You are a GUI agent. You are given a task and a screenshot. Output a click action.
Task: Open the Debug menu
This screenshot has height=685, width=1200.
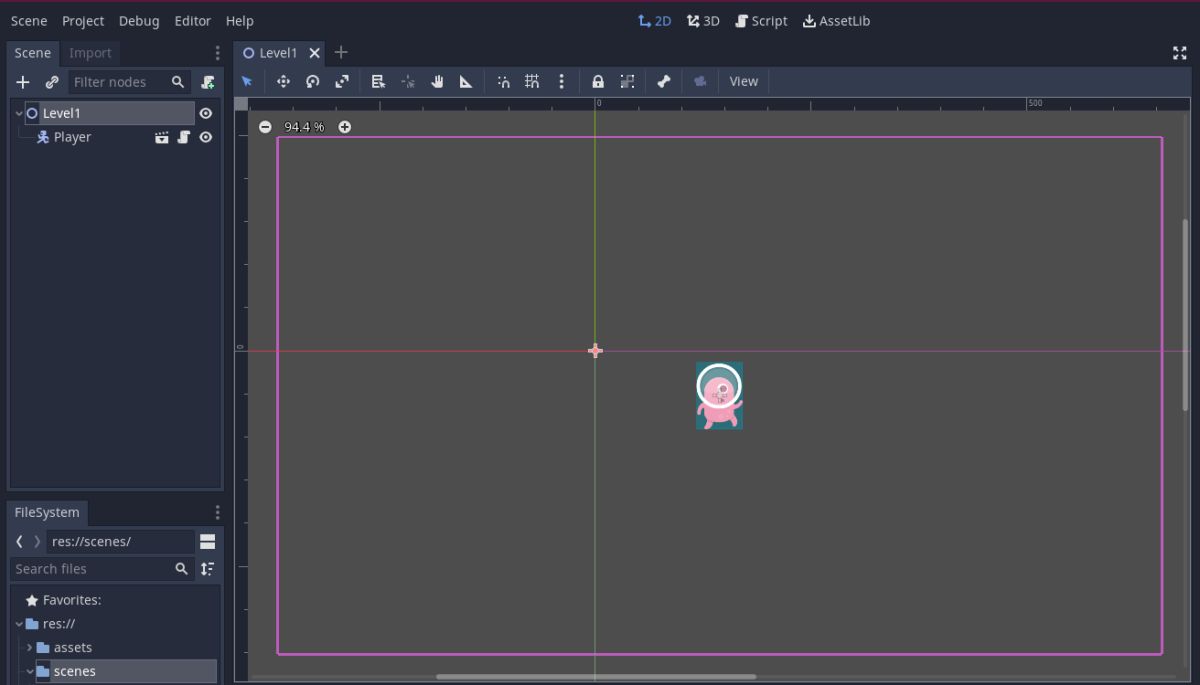pyautogui.click(x=139, y=21)
